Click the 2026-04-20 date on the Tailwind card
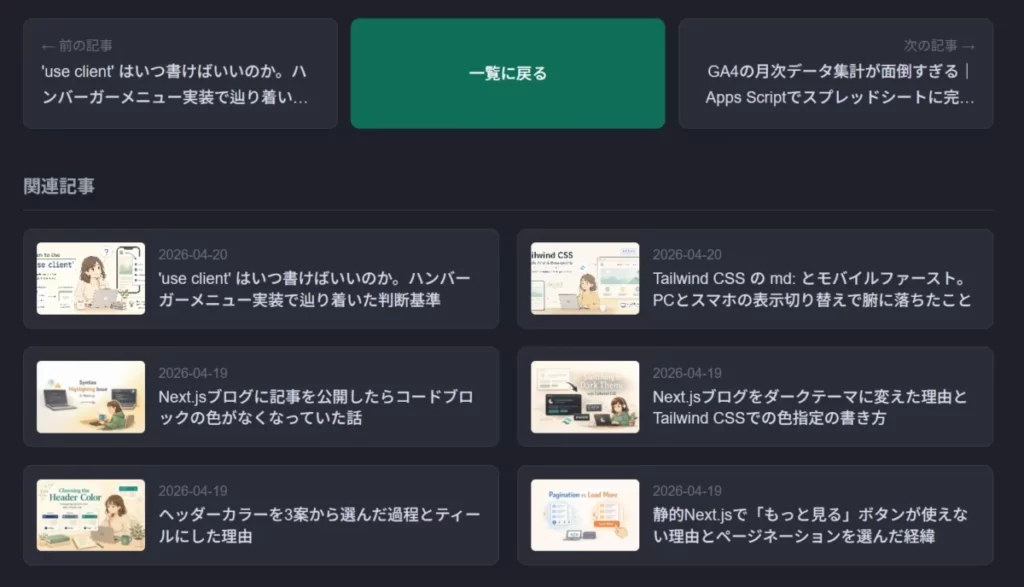 (686, 254)
